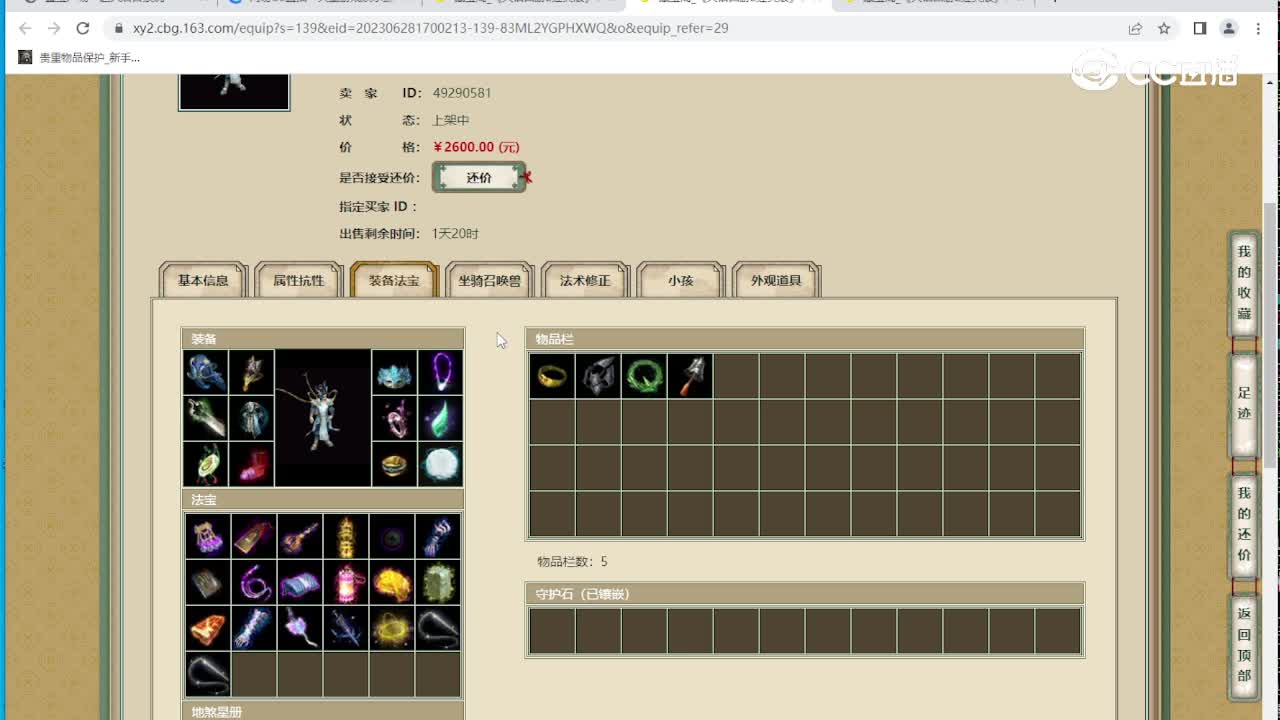Select the golden halo ring magic treasure
Screen dimensions: 1280x720
tap(392, 628)
